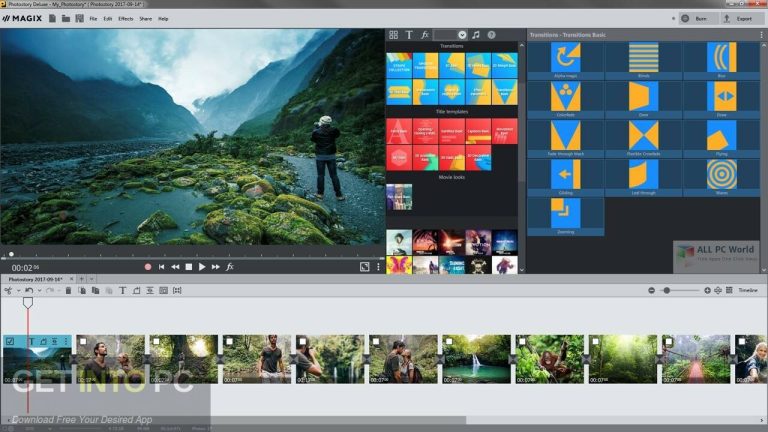Tick the checkbox on the fourth timeline photo
The height and width of the screenshot is (432, 768).
(229, 341)
